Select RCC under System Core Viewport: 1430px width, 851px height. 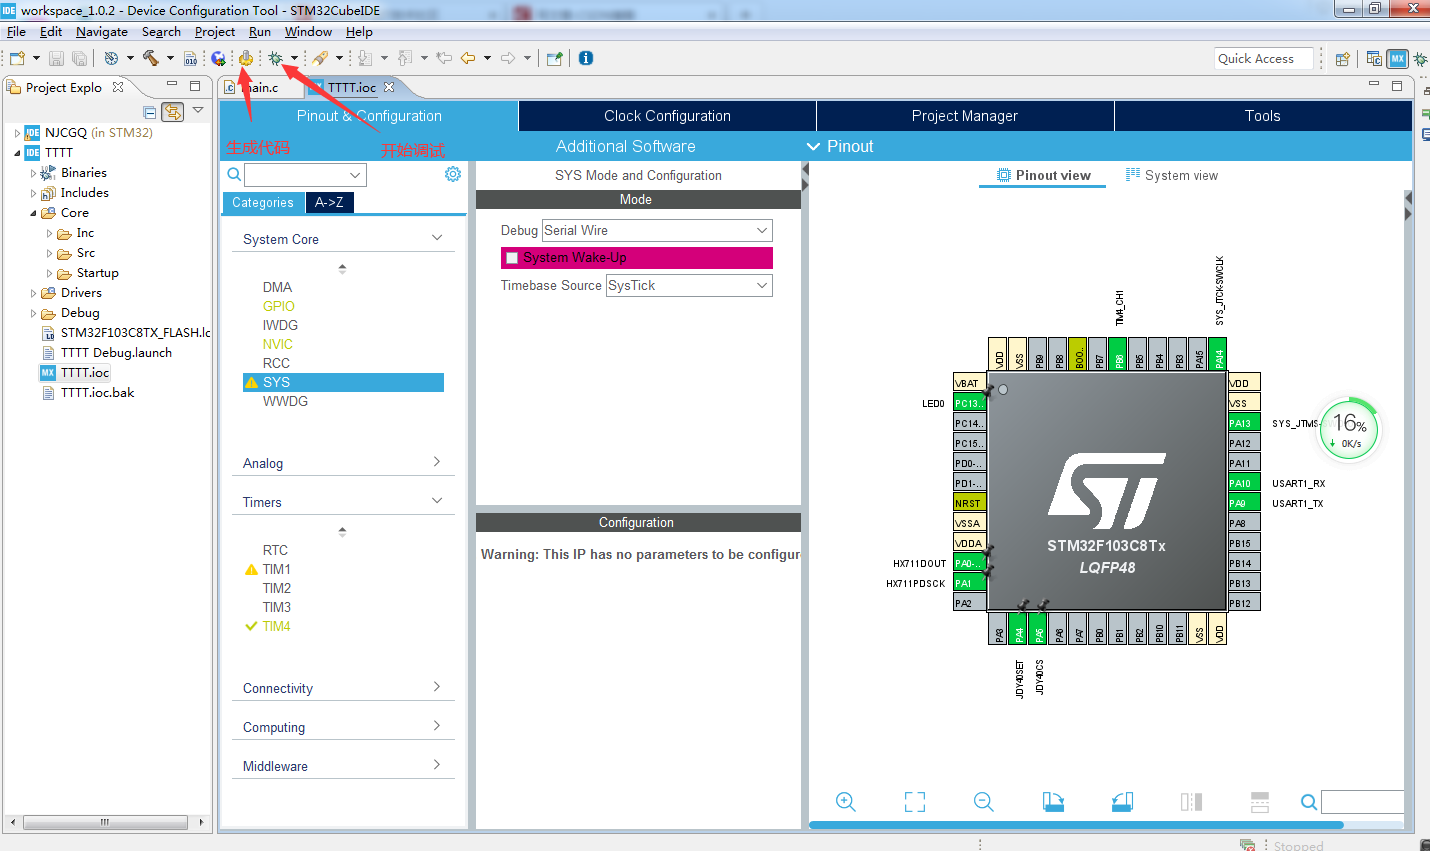pyautogui.click(x=276, y=362)
